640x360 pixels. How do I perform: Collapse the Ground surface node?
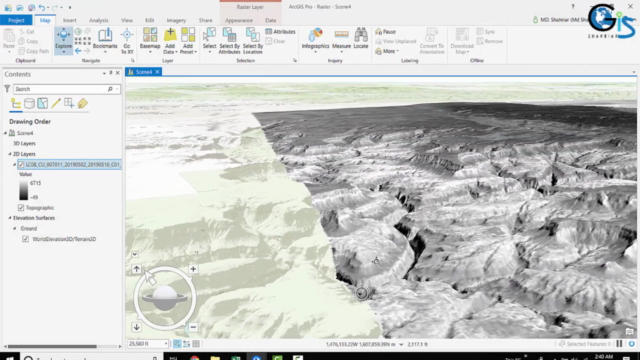(x=14, y=229)
